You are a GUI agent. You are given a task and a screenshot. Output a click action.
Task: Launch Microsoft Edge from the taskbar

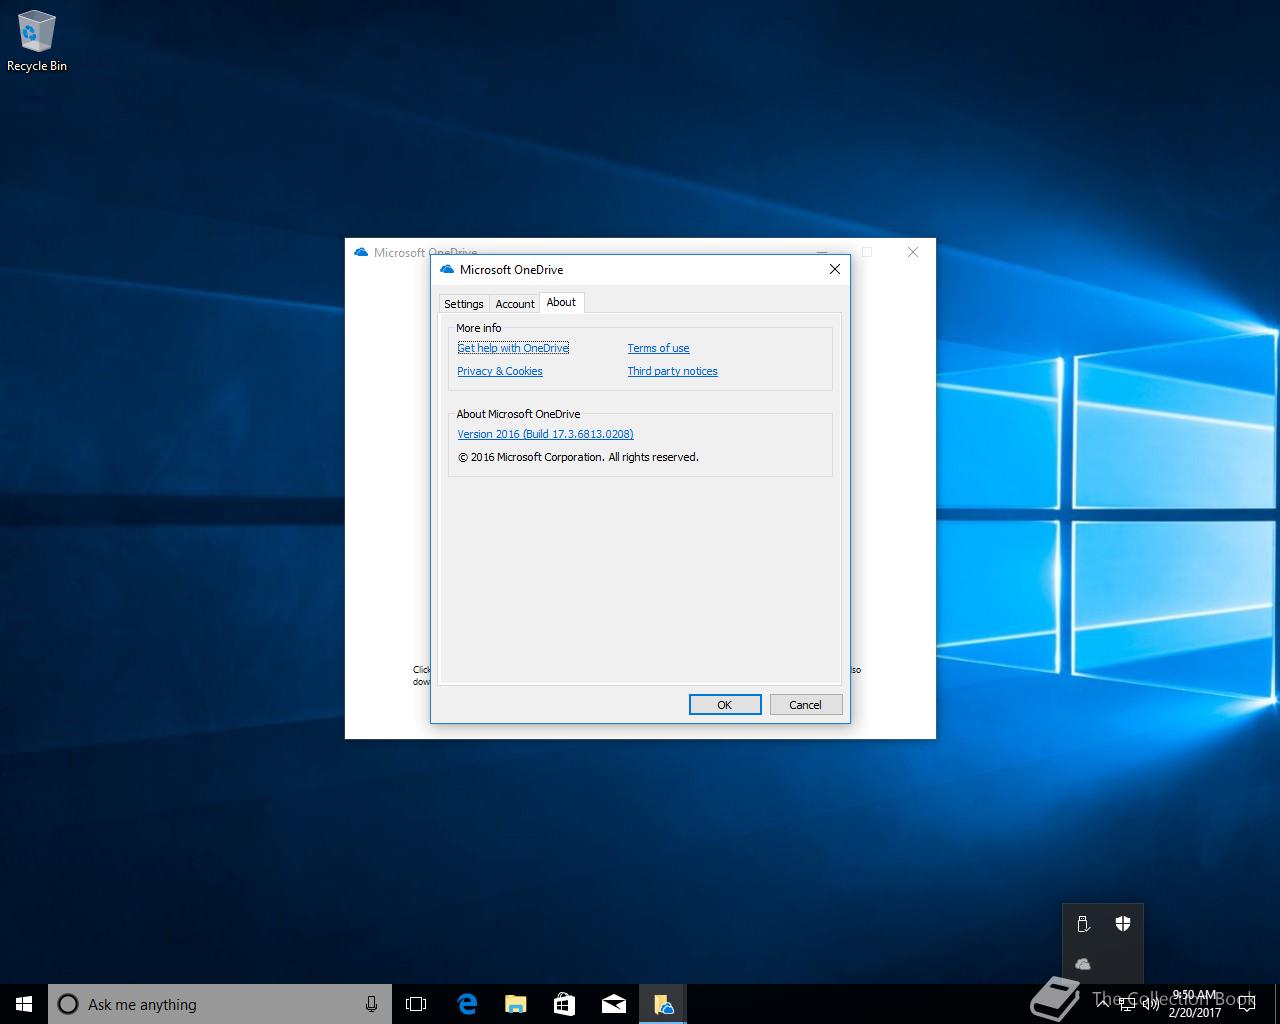tap(466, 1004)
